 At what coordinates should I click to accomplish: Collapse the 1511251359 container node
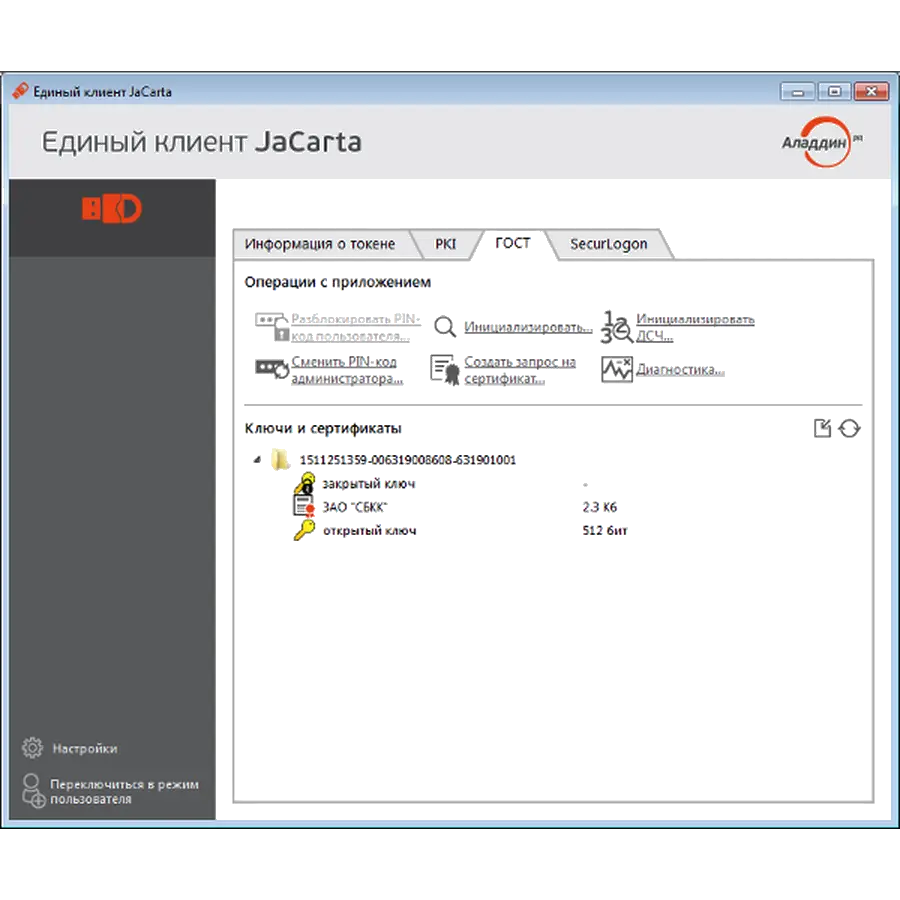pyautogui.click(x=258, y=459)
